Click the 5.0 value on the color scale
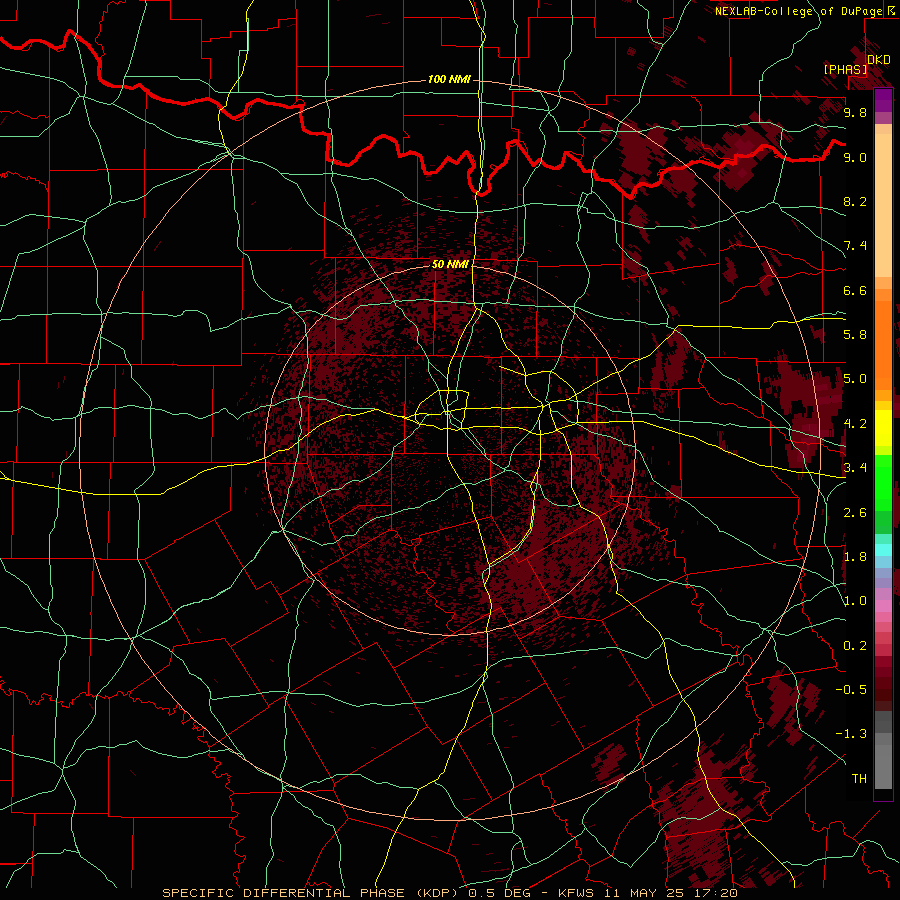 [855, 379]
